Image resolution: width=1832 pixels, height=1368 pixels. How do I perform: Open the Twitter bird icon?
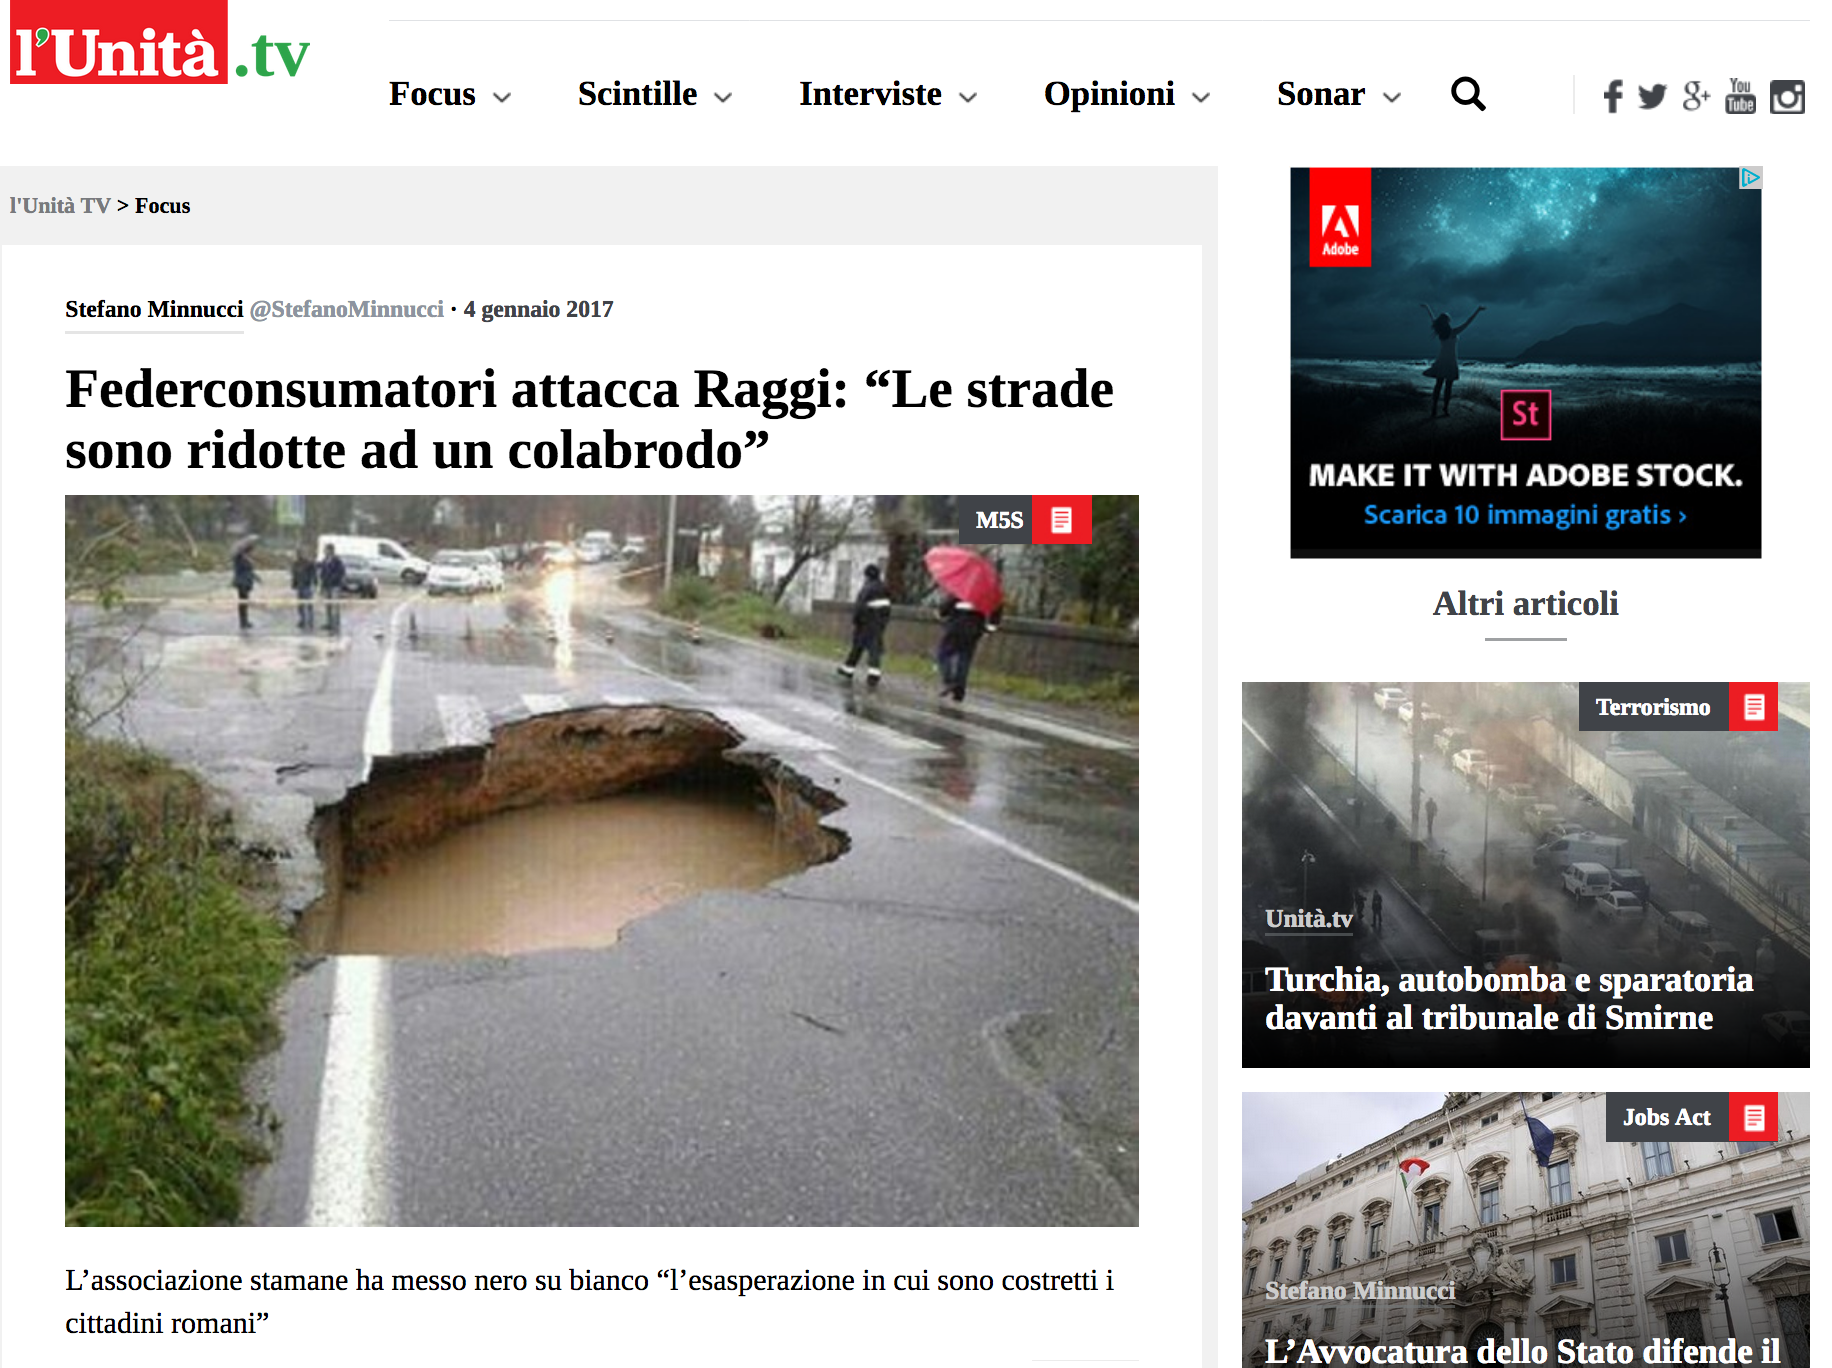click(x=1652, y=96)
